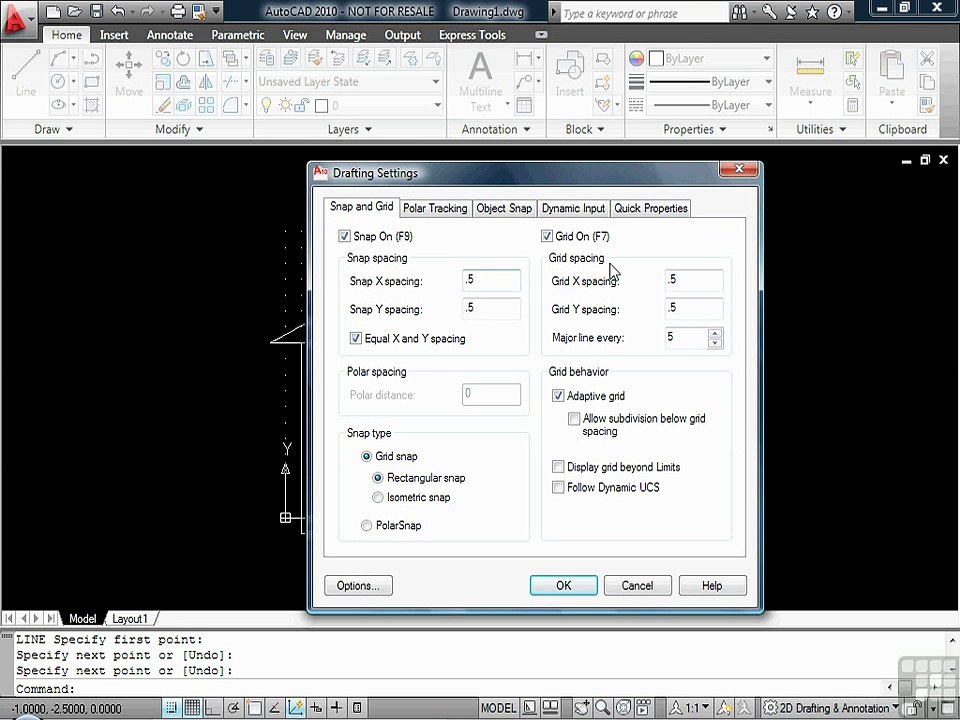Expand the Block panel
The image size is (960, 720).
pyautogui.click(x=585, y=129)
